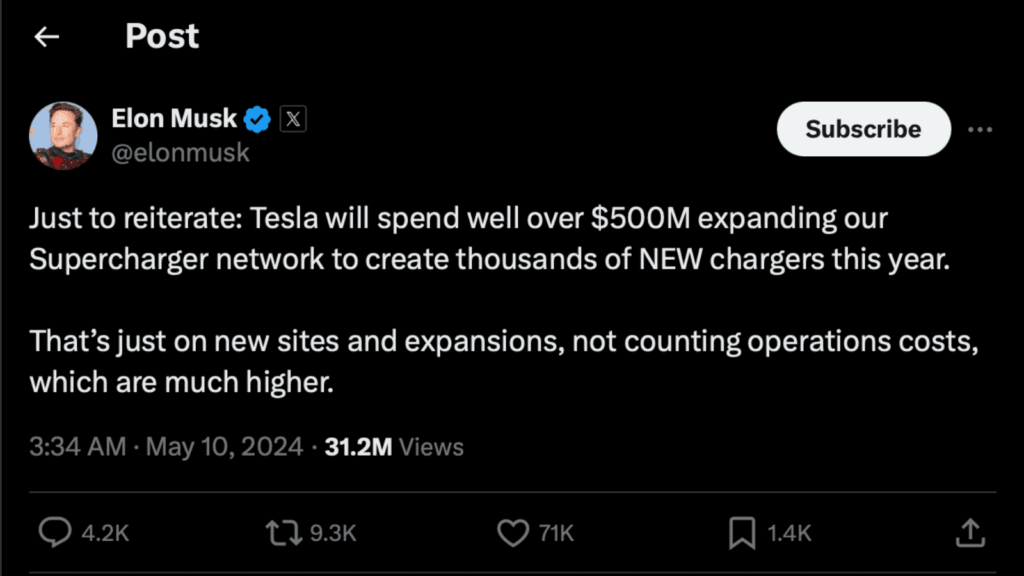Go back using the left arrow

[x=46, y=37]
